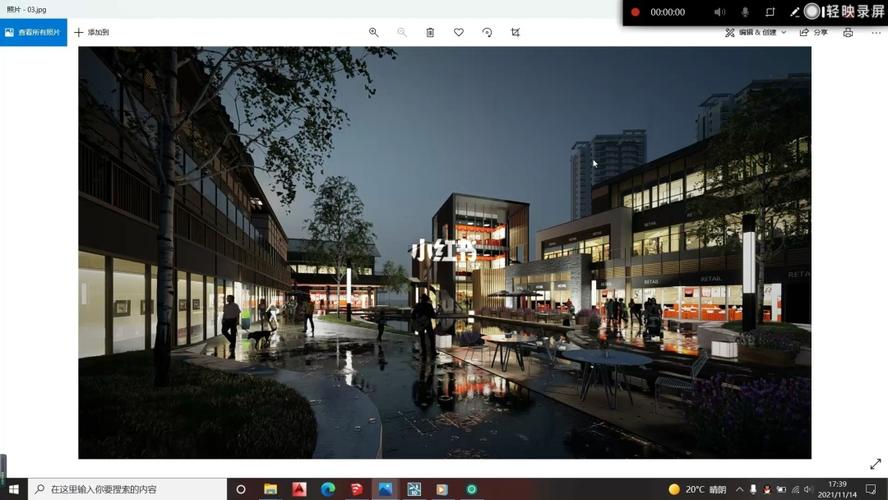888x500 pixels.
Task: Open the crop tool icon
Action: pos(515,32)
